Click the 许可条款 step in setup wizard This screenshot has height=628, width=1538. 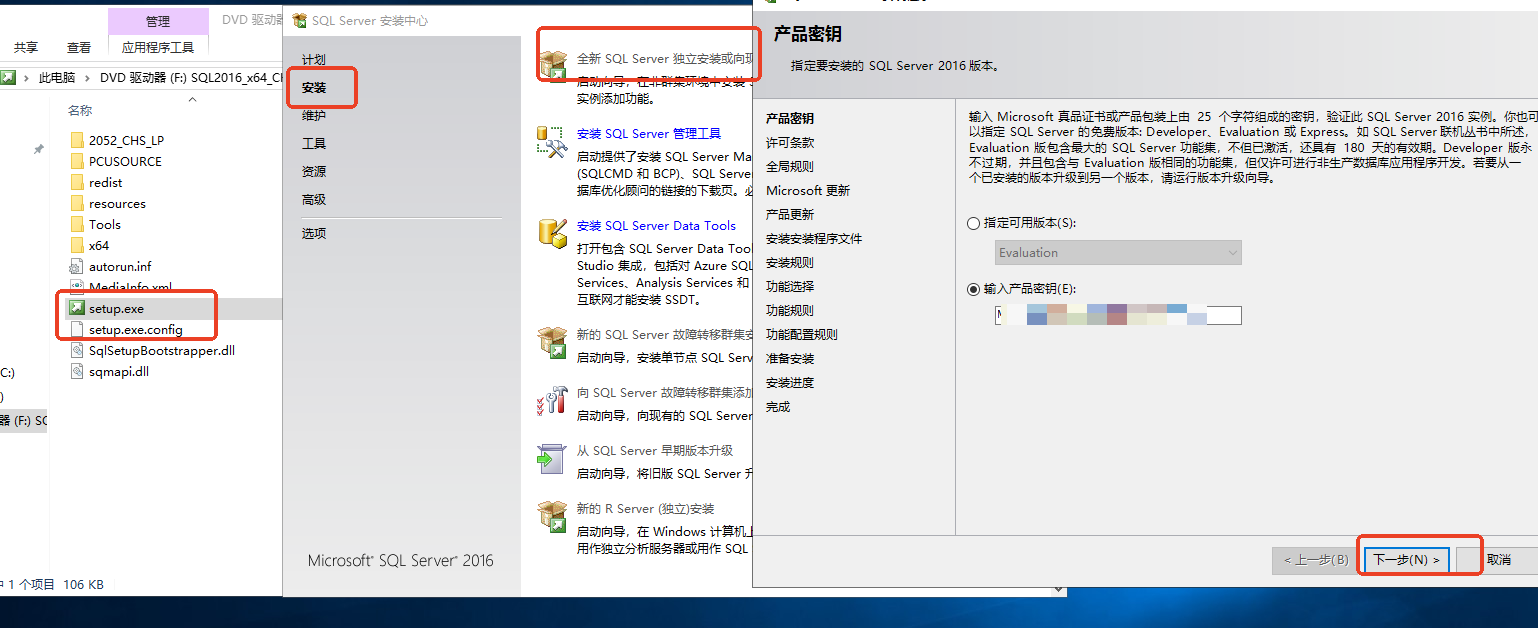pyautogui.click(x=790, y=143)
